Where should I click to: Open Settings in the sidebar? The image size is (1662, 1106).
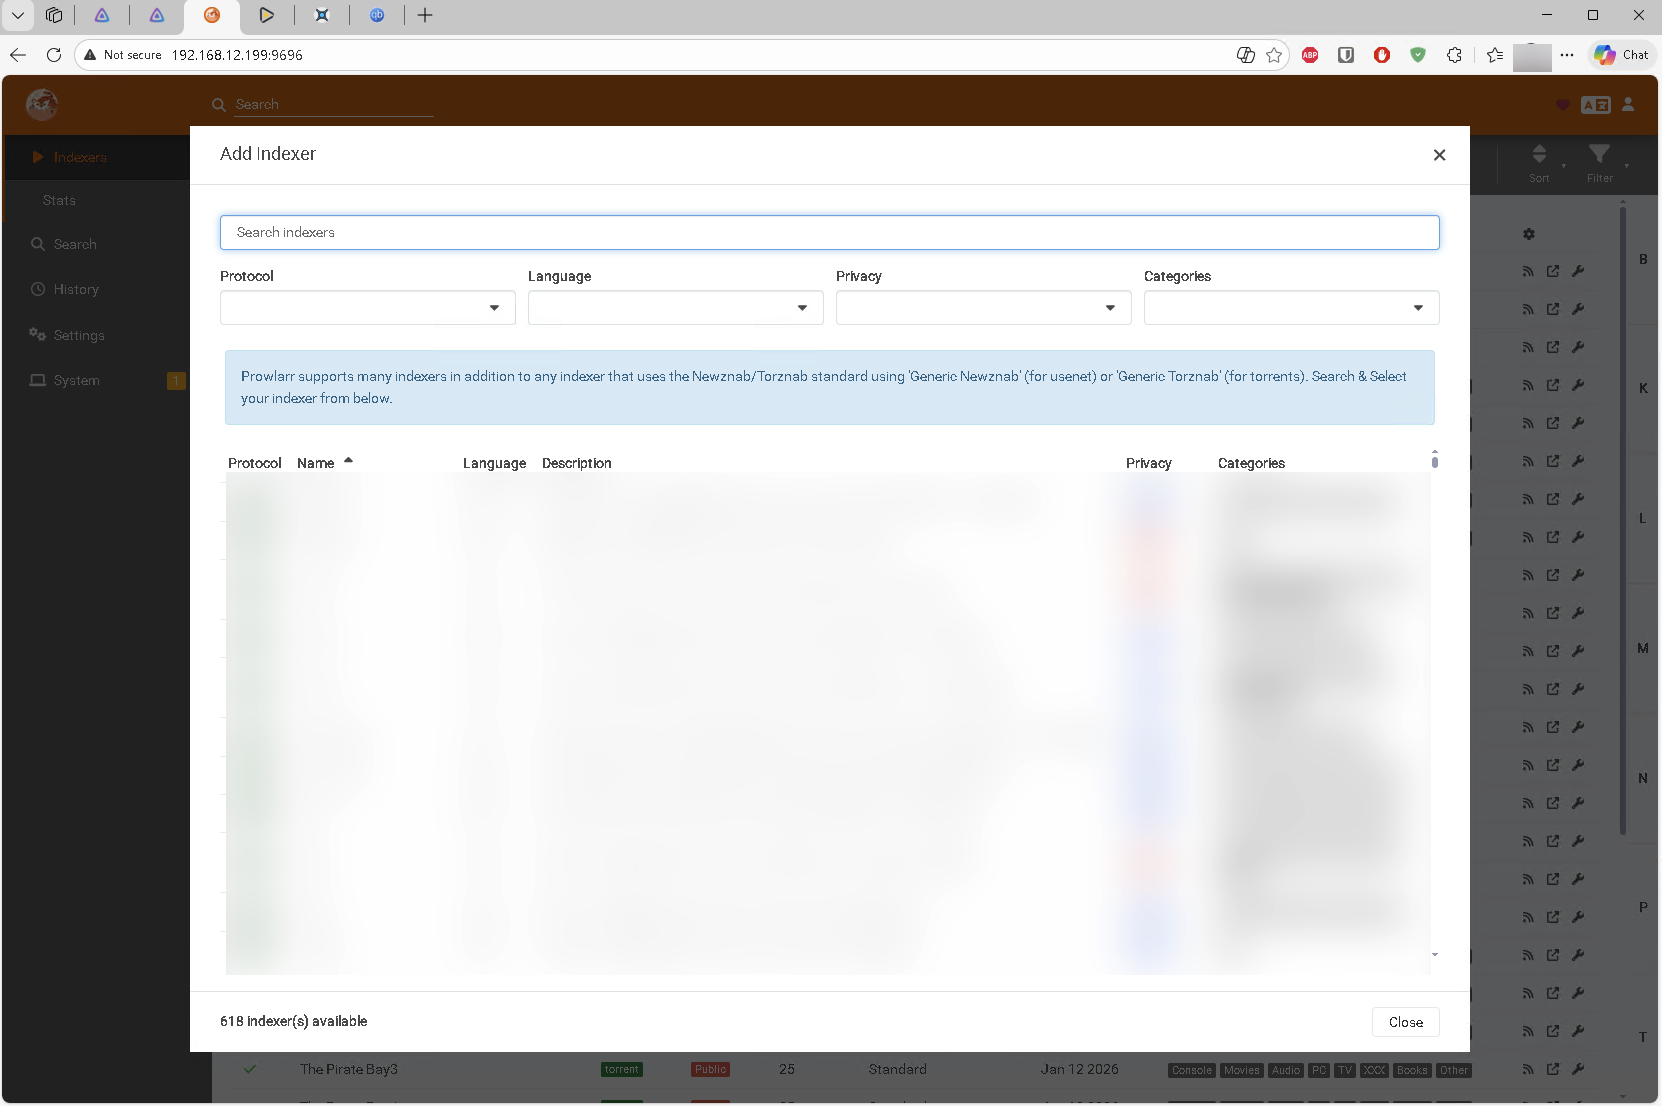[79, 336]
